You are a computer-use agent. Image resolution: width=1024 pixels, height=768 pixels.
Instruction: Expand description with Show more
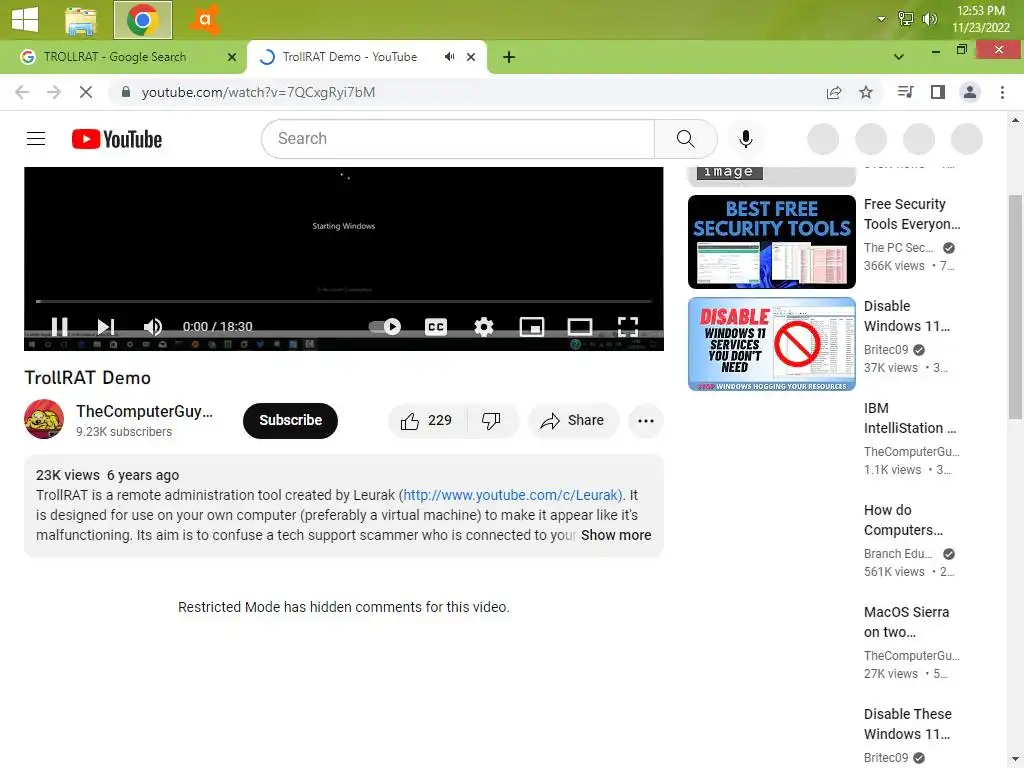point(616,535)
